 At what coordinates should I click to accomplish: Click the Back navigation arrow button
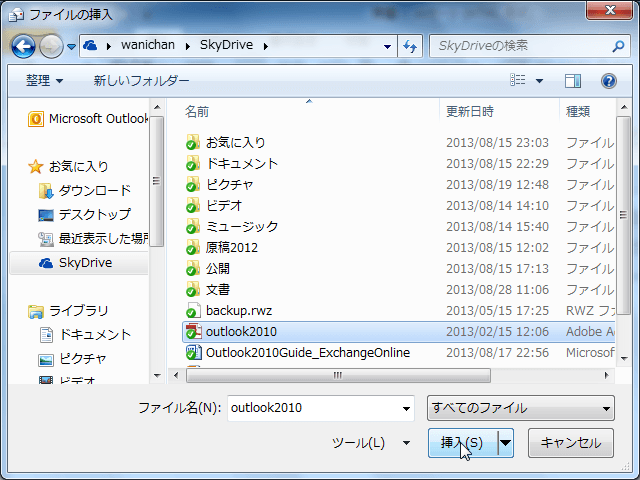[x=23, y=46]
